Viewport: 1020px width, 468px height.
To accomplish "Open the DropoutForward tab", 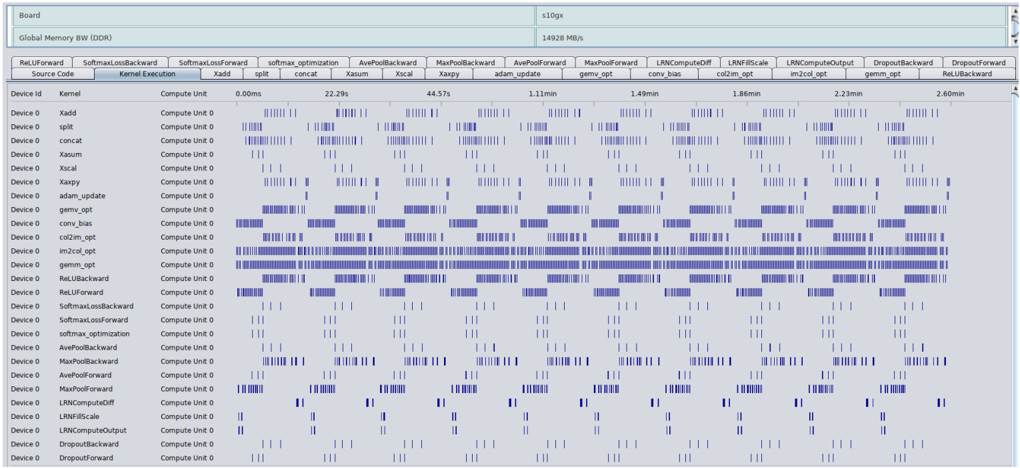I will coord(978,62).
